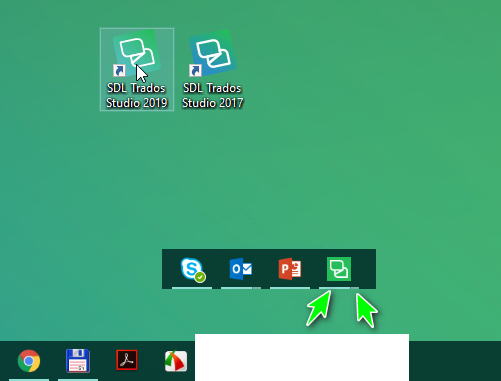Click the indicator line under the Chrome icon

29,380
